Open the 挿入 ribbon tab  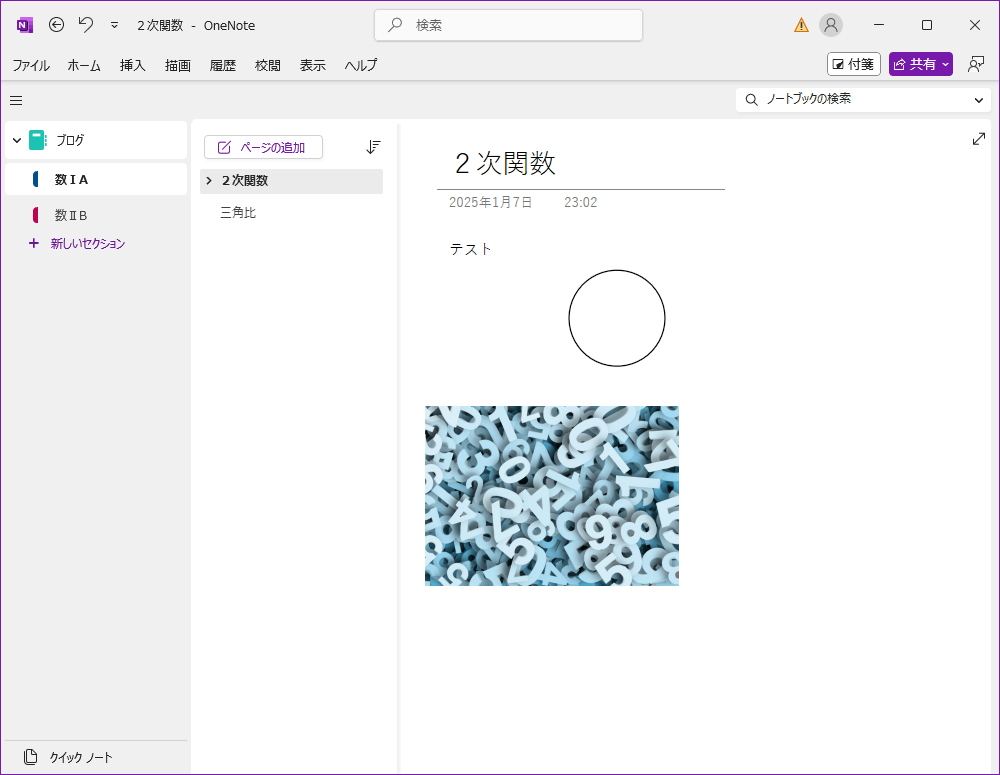coord(133,65)
